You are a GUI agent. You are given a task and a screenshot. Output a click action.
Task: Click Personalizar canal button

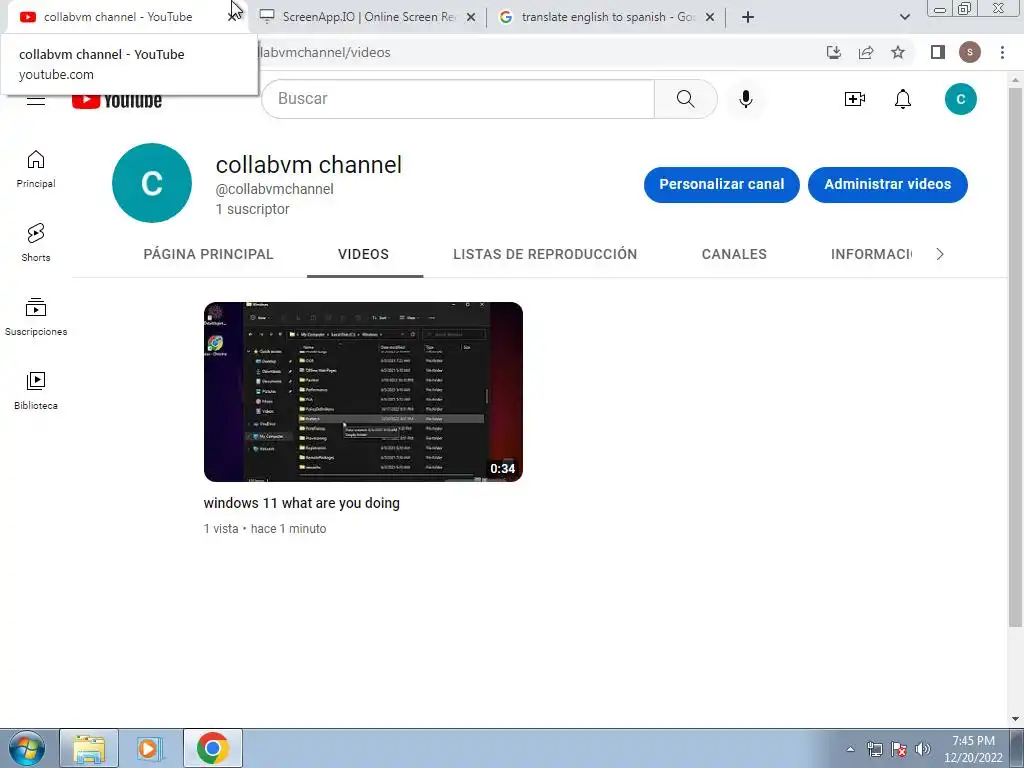pyautogui.click(x=721, y=184)
